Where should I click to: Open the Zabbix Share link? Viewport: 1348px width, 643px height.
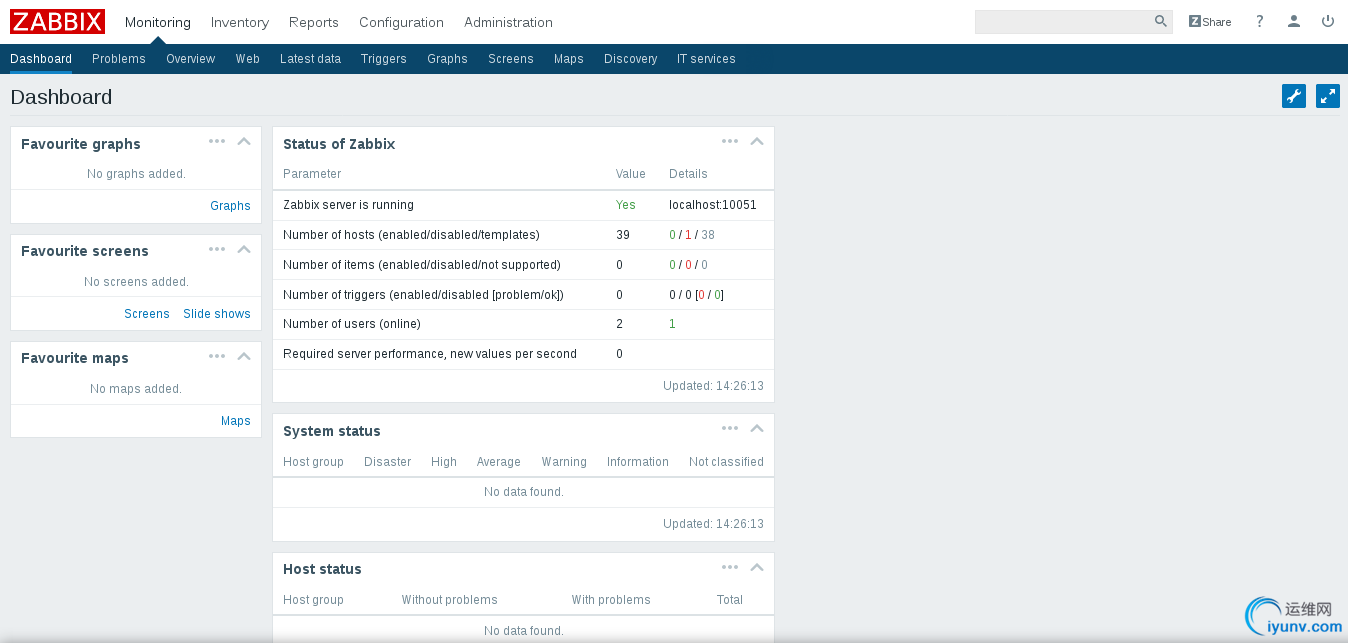pos(1210,21)
